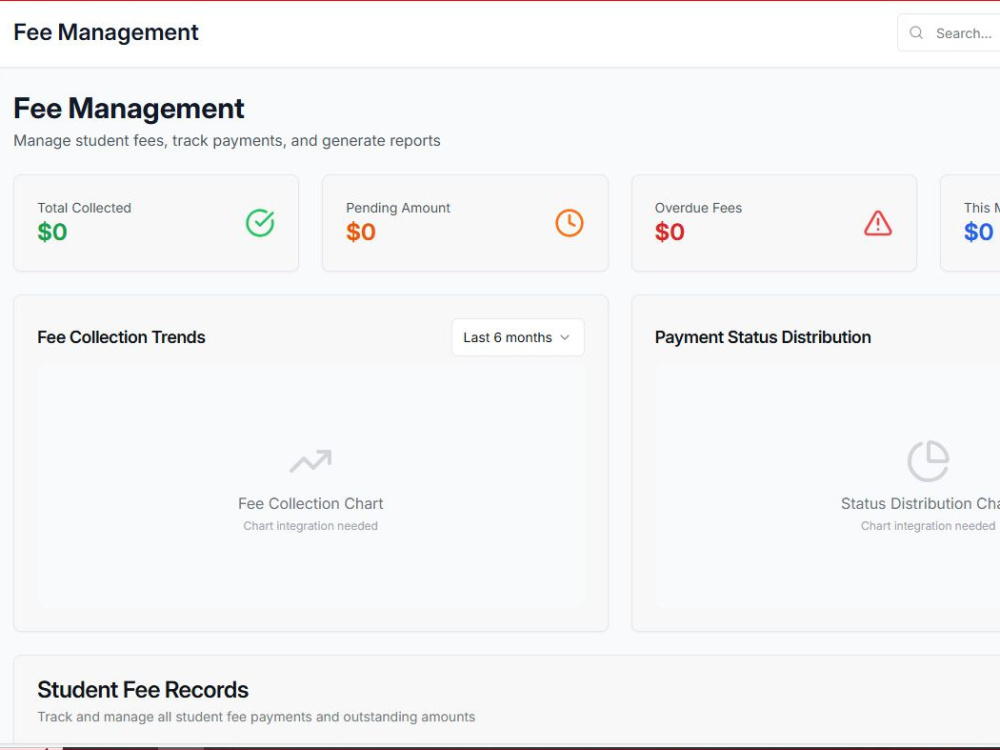Click the chevron arrow beside Last 6 months
The height and width of the screenshot is (750, 1000).
(x=564, y=337)
